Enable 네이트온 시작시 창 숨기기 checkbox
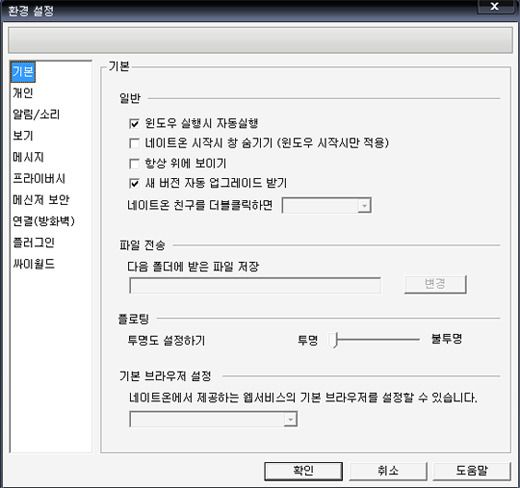The image size is (520, 488). point(134,144)
